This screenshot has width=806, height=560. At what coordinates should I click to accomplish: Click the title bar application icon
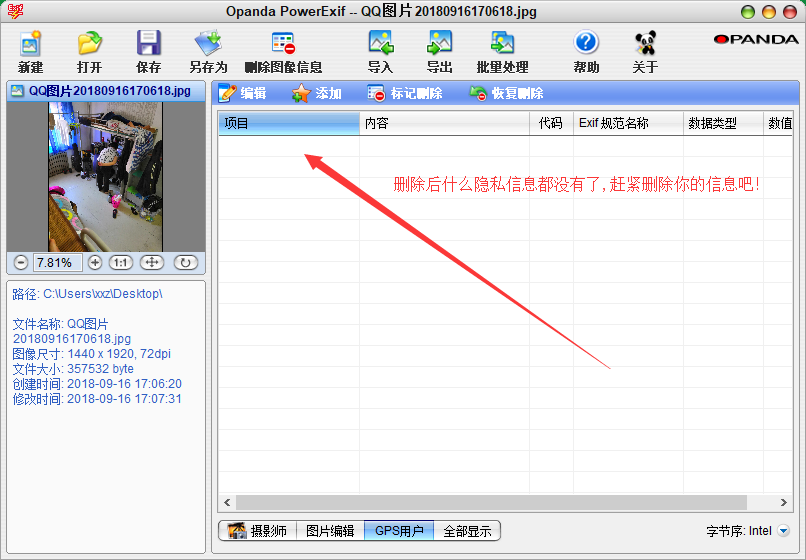pyautogui.click(x=15, y=11)
